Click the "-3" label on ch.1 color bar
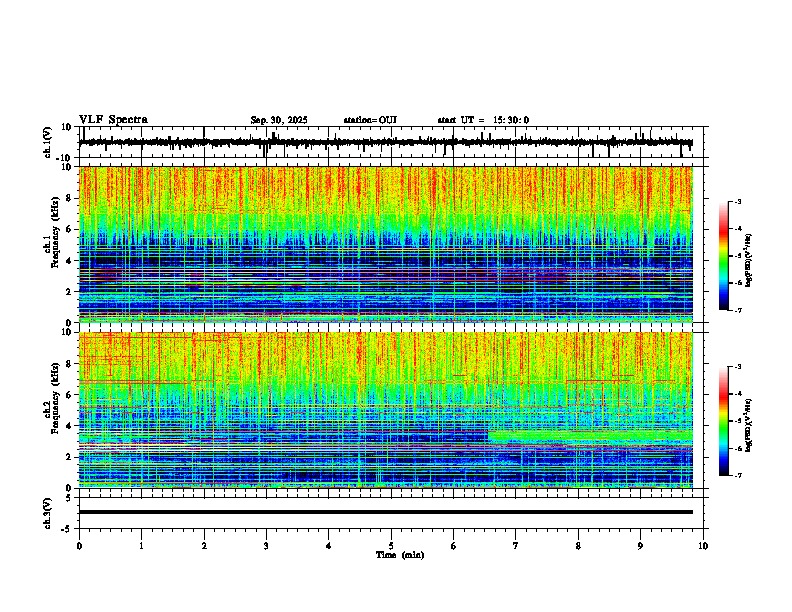This screenshot has width=792, height=612. [737, 201]
